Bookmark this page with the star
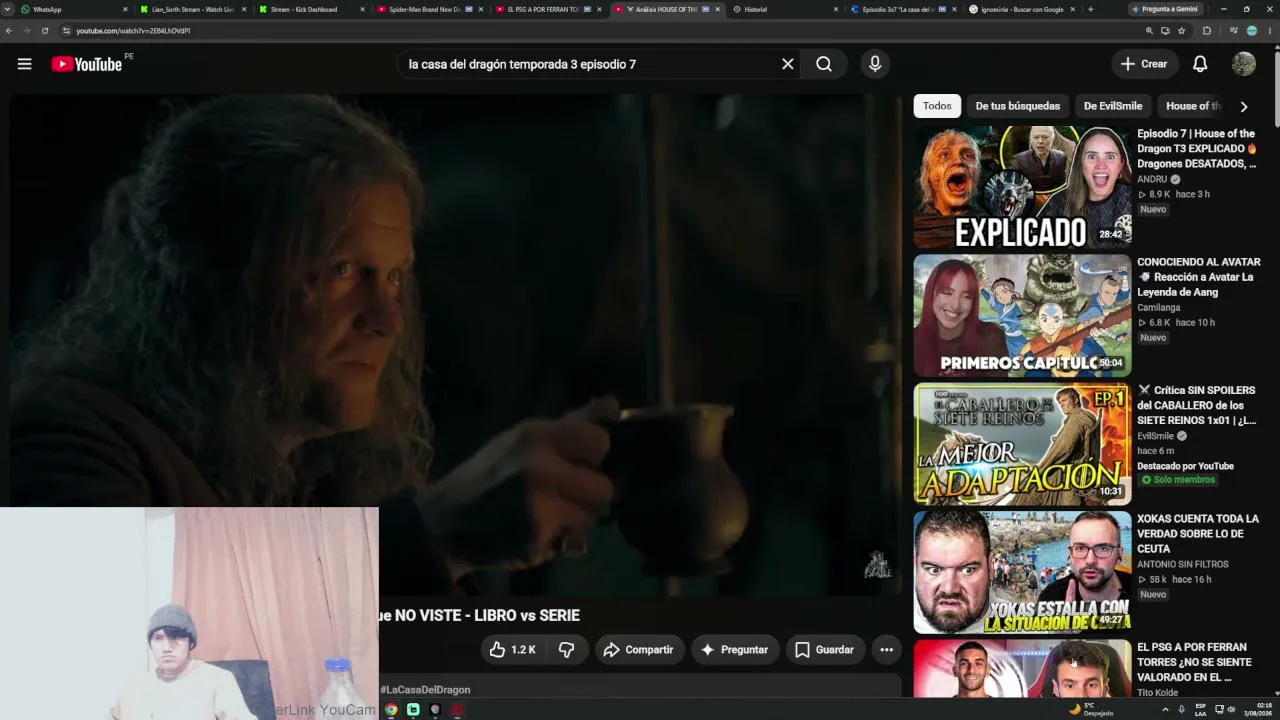1280x720 pixels. [1182, 31]
